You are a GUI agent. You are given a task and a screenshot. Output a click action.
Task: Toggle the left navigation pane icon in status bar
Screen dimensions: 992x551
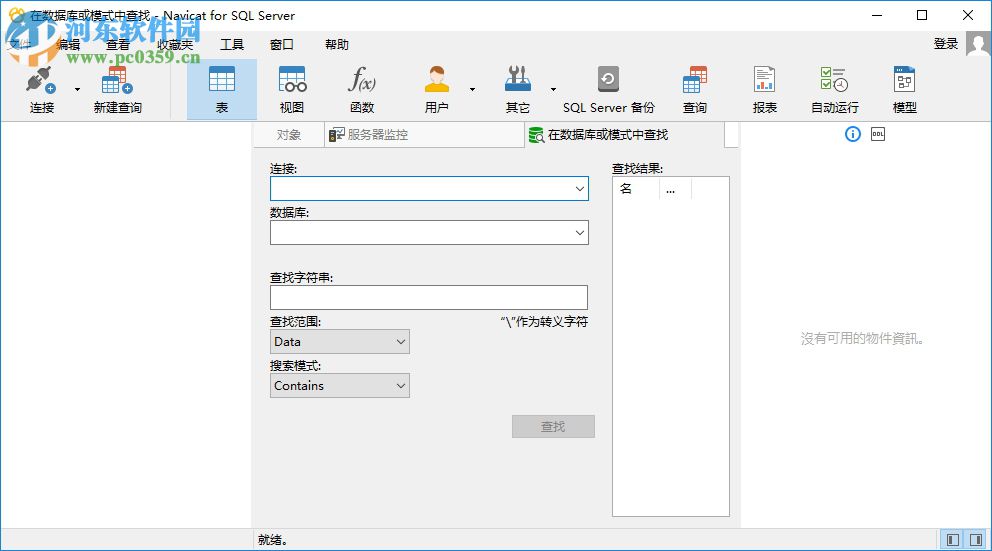[953, 540]
